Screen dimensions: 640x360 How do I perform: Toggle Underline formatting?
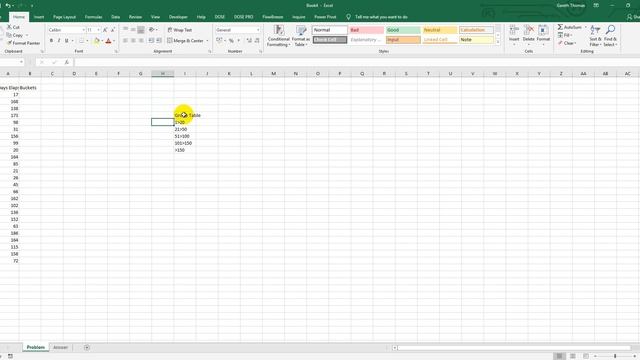[x=67, y=41]
